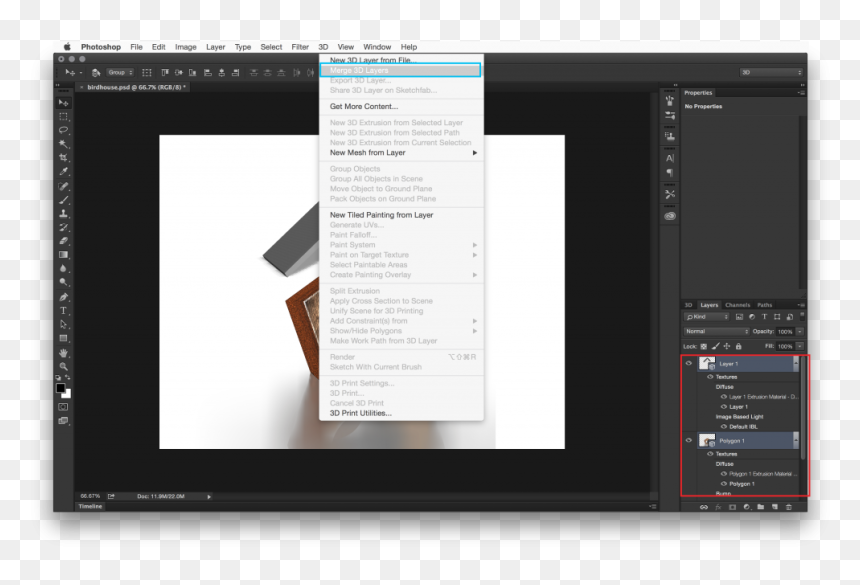This screenshot has height=585, width=860.
Task: Select the Dodge tool
Action: (x=64, y=282)
